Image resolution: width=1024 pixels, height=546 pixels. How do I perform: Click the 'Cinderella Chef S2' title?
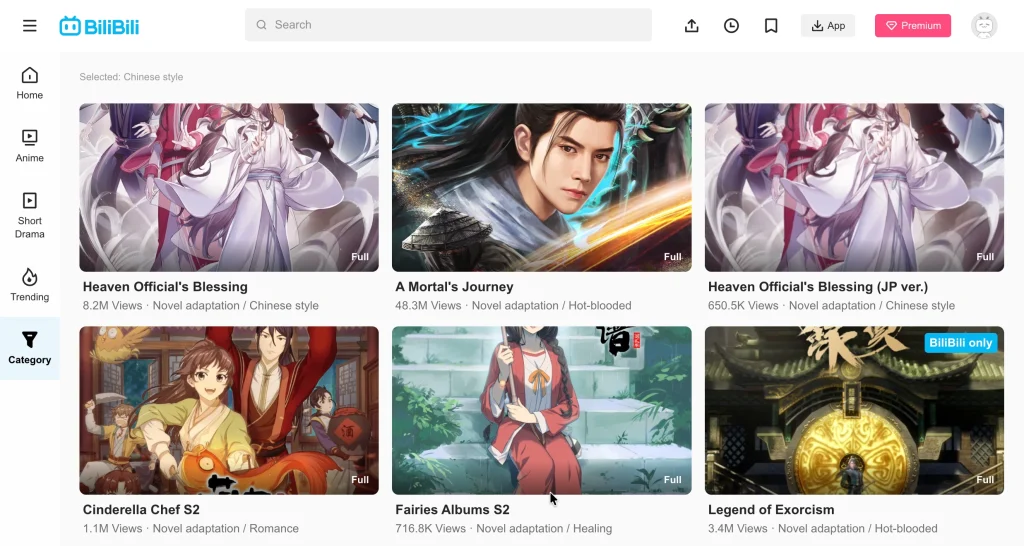141,509
